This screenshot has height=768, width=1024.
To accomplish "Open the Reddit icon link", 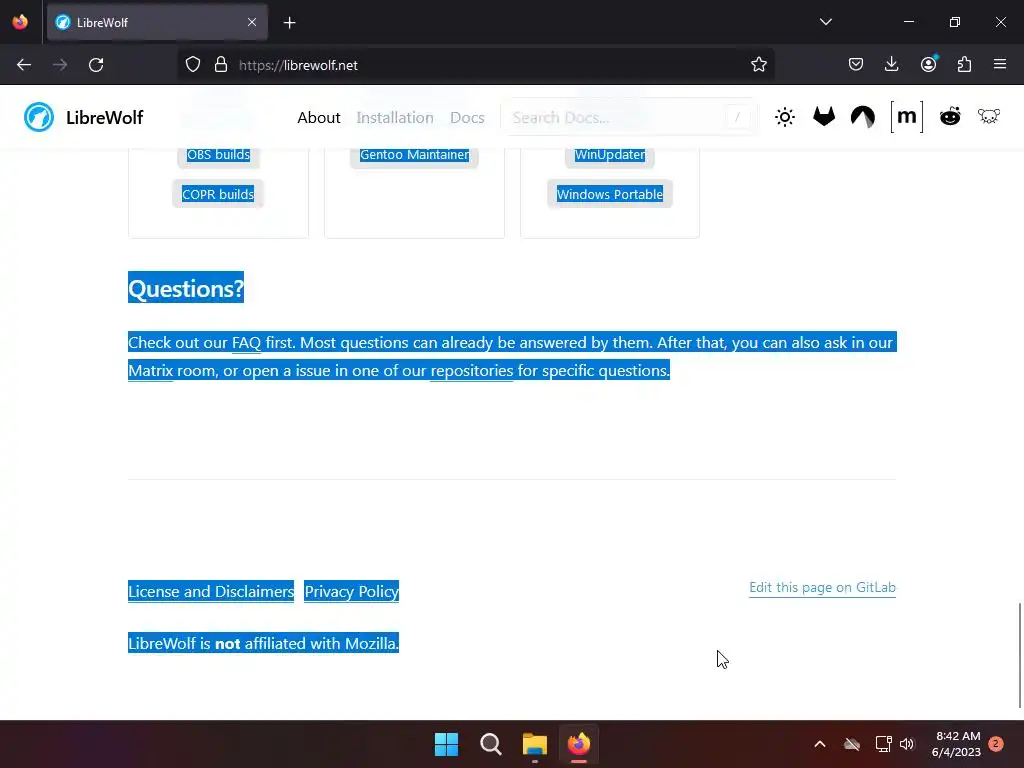I will tap(950, 117).
